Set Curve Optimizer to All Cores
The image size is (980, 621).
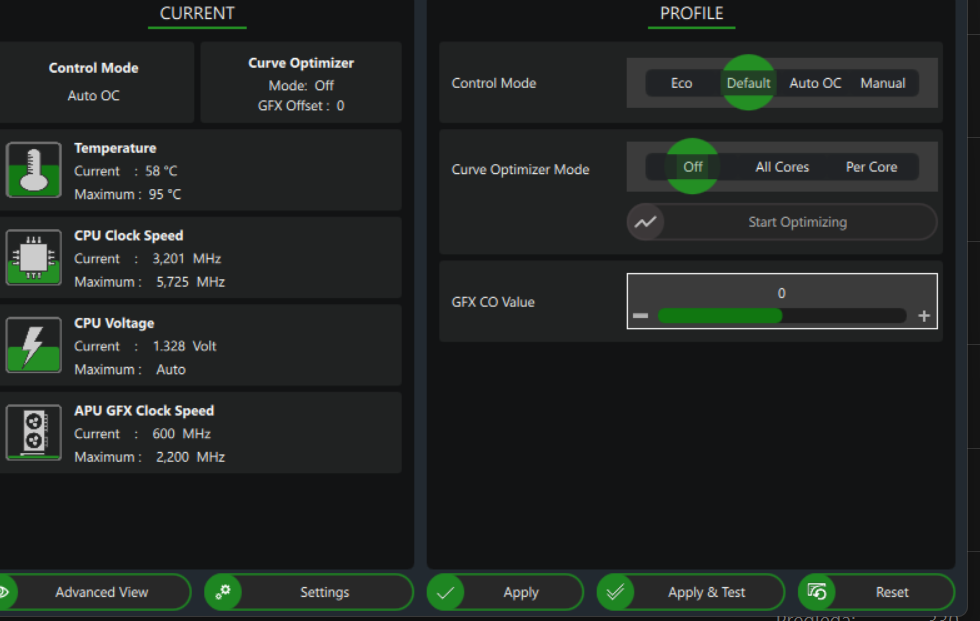[782, 167]
